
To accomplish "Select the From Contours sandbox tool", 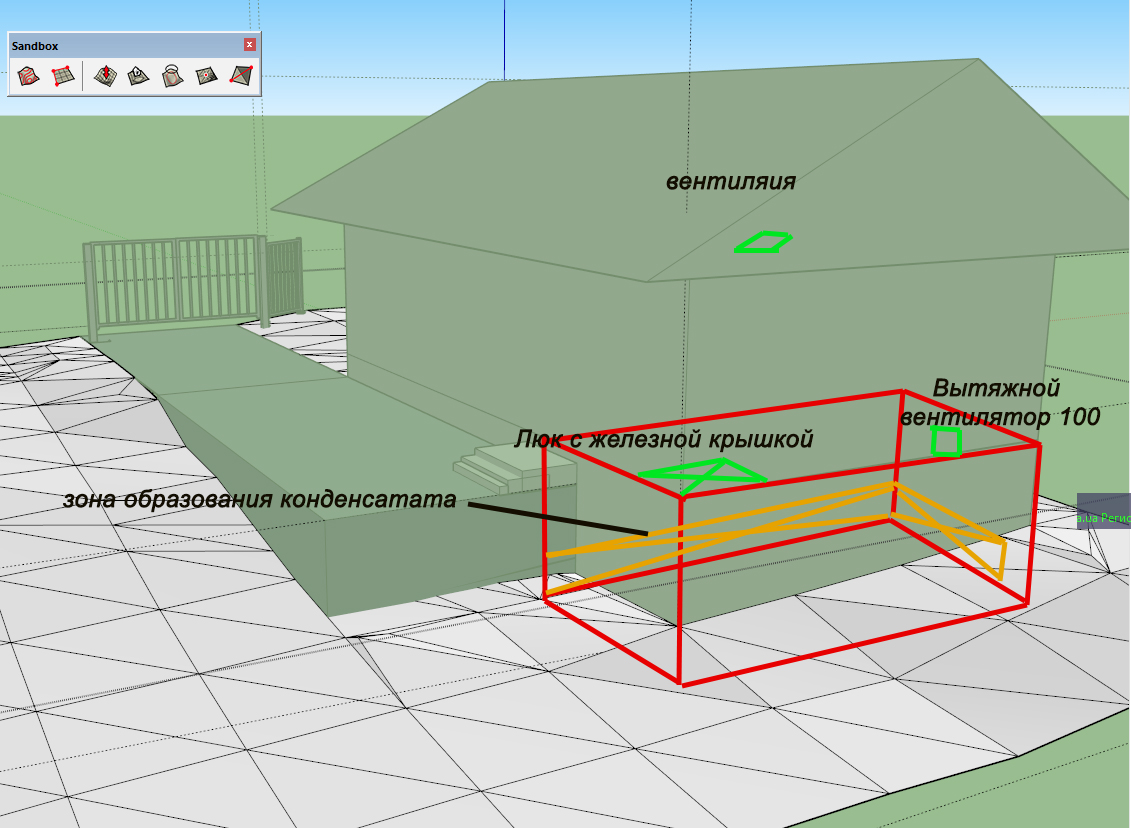I will point(29,76).
